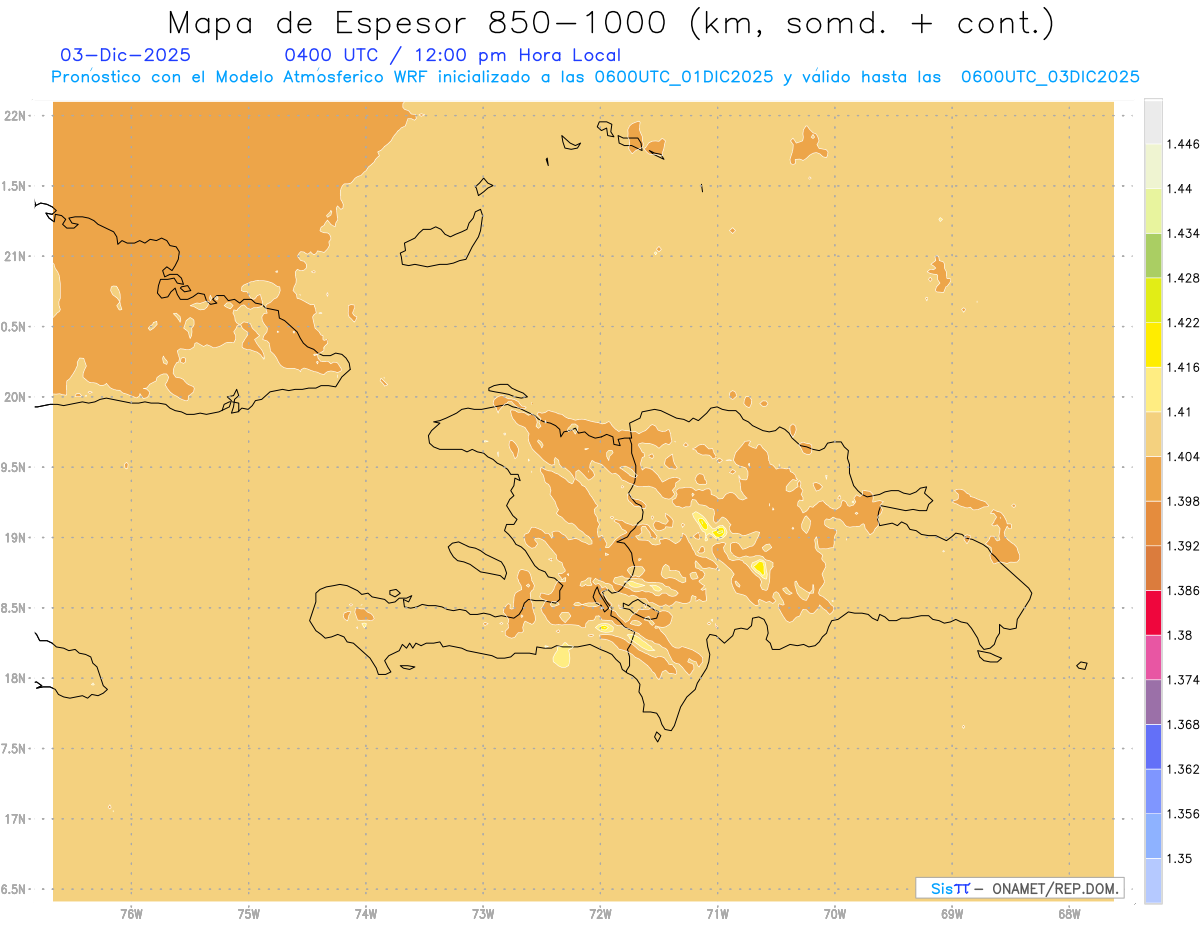1200x927 pixels.
Task: Click the WRF model forecast subtitle line
Action: tap(596, 77)
